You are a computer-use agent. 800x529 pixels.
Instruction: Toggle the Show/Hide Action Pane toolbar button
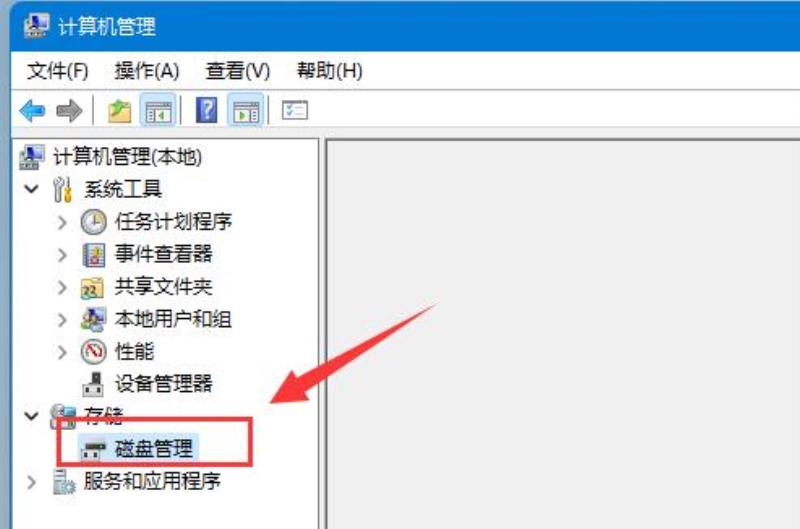(x=246, y=110)
